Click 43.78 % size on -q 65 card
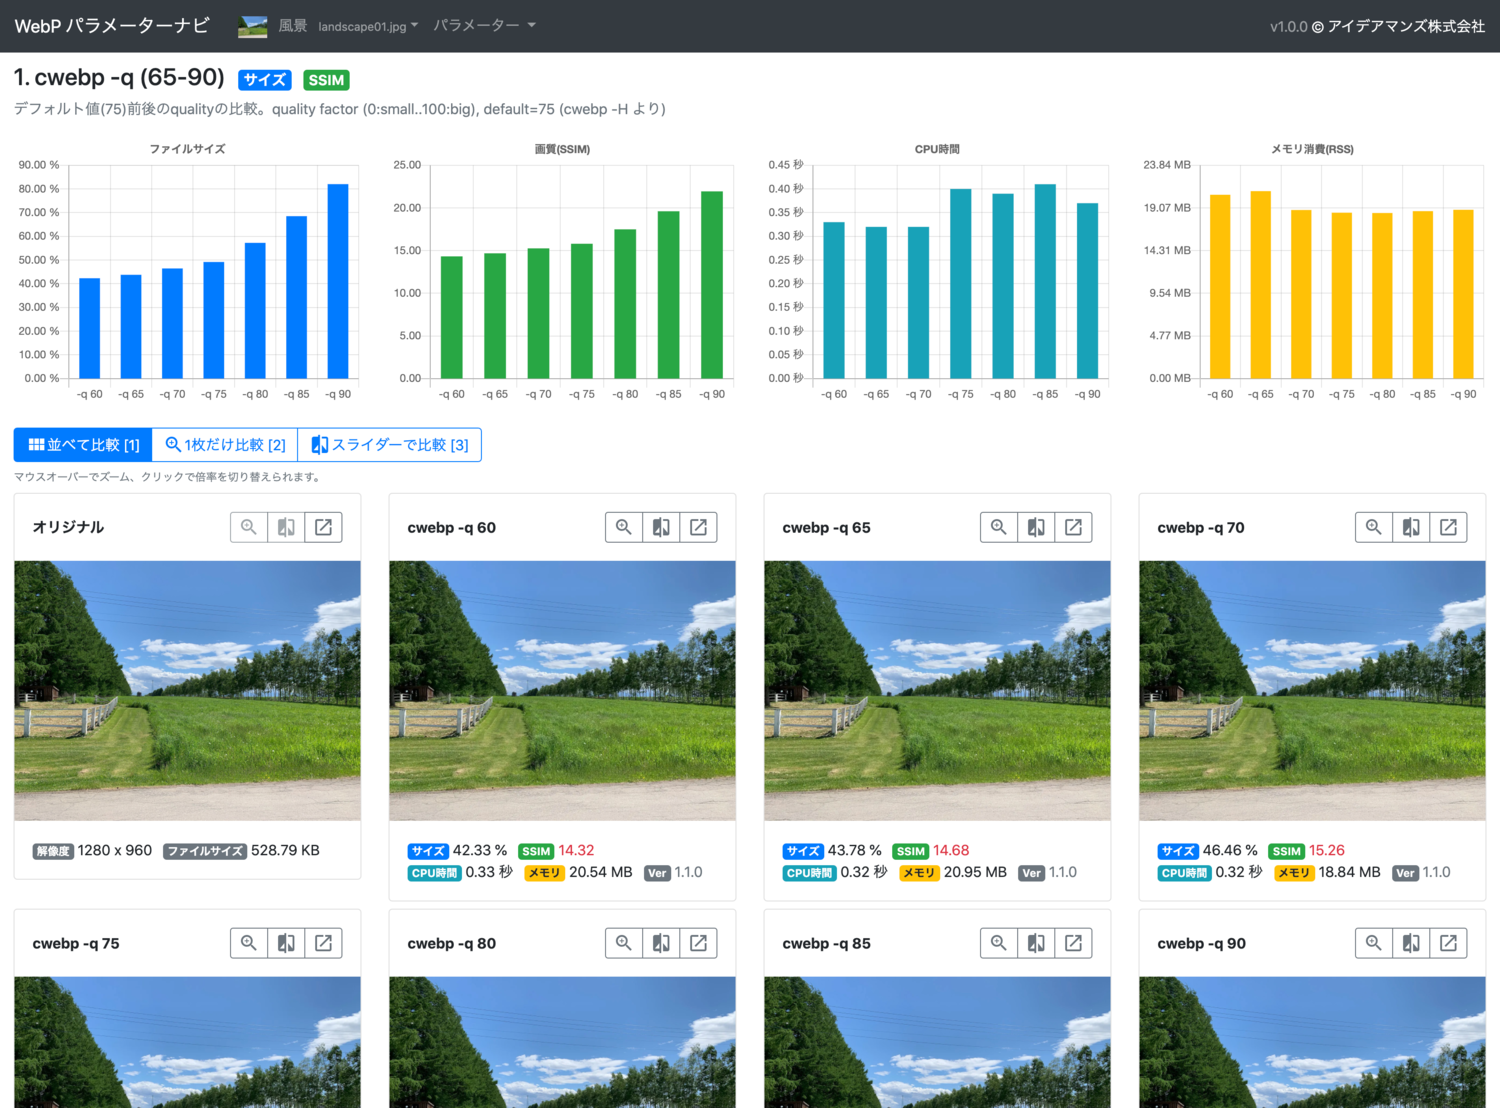The image size is (1500, 1108). [x=855, y=850]
